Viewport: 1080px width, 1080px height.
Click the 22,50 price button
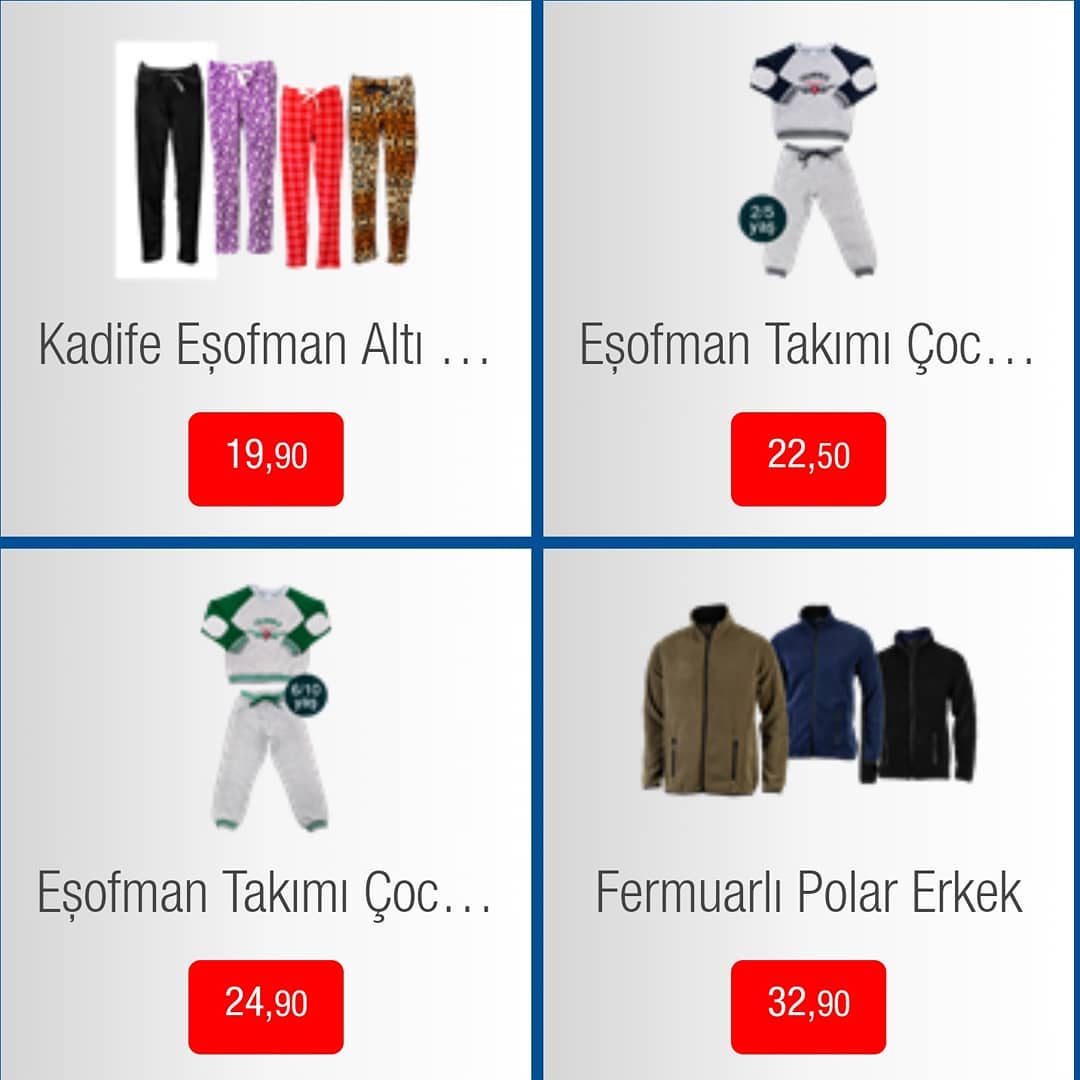808,459
